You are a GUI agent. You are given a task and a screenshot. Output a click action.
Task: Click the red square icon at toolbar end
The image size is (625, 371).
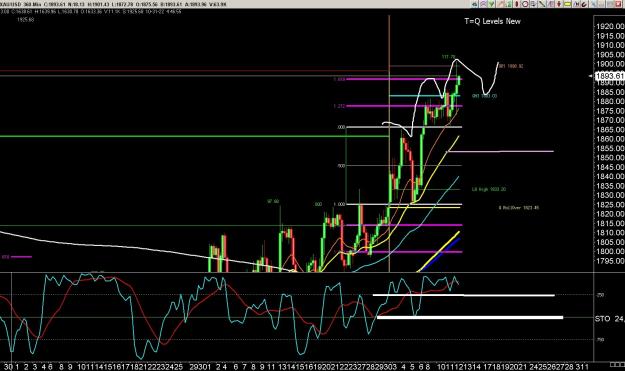[619, 4]
